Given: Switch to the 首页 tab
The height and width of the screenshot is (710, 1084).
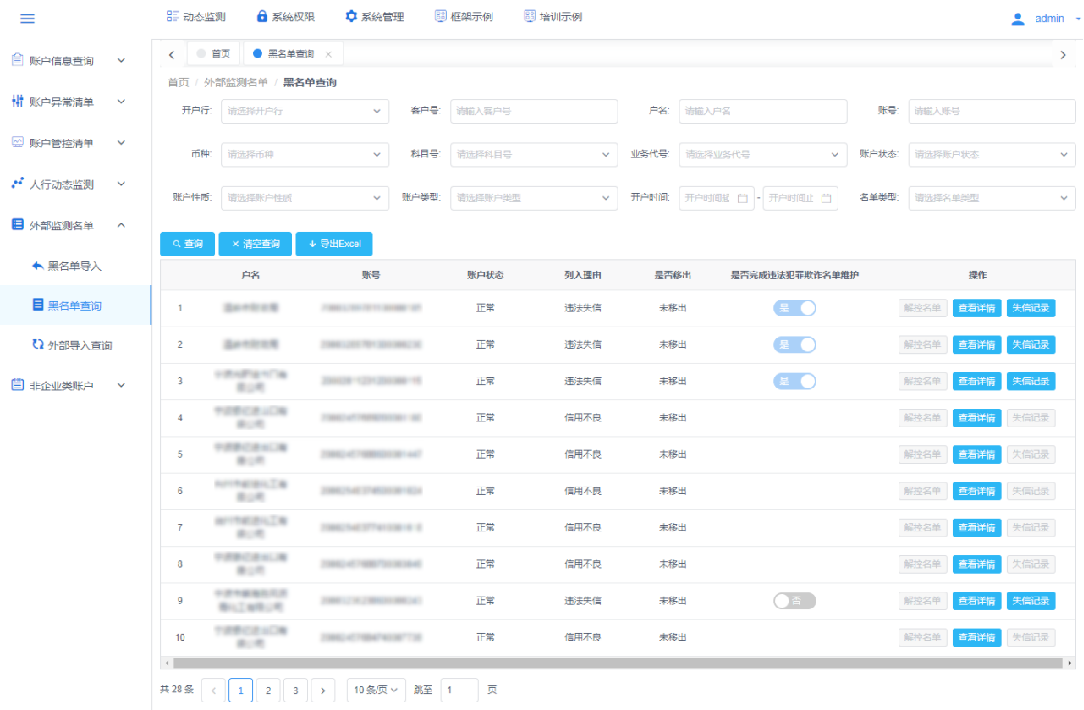Looking at the screenshot, I should pyautogui.click(x=213, y=54).
